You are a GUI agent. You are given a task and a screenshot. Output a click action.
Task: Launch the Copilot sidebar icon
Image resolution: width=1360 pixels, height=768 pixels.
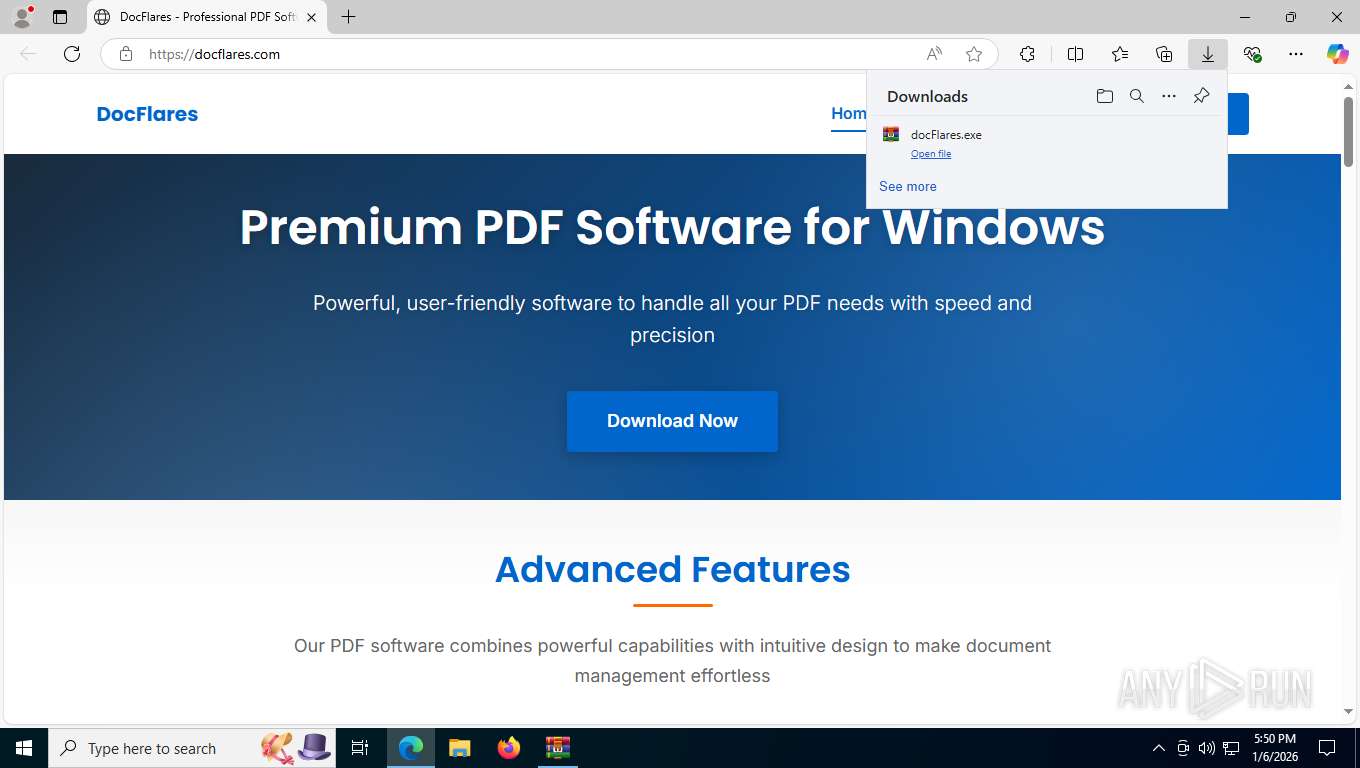(x=1338, y=54)
